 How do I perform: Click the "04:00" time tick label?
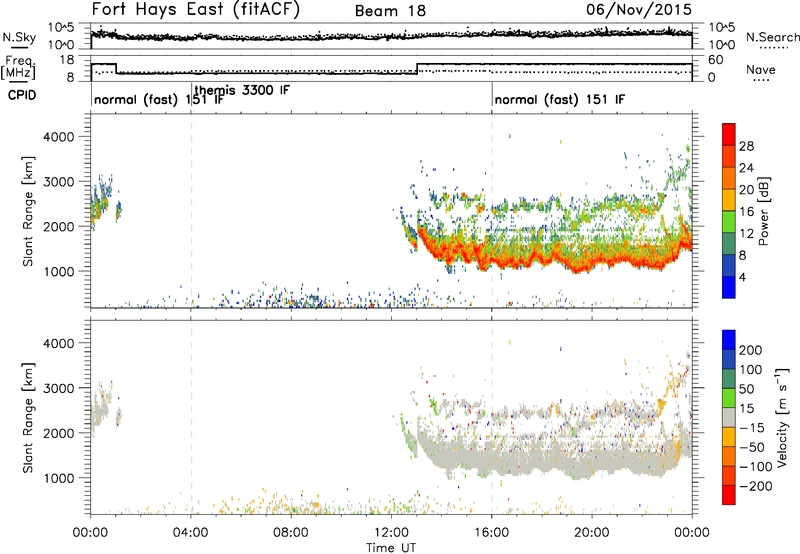[190, 533]
